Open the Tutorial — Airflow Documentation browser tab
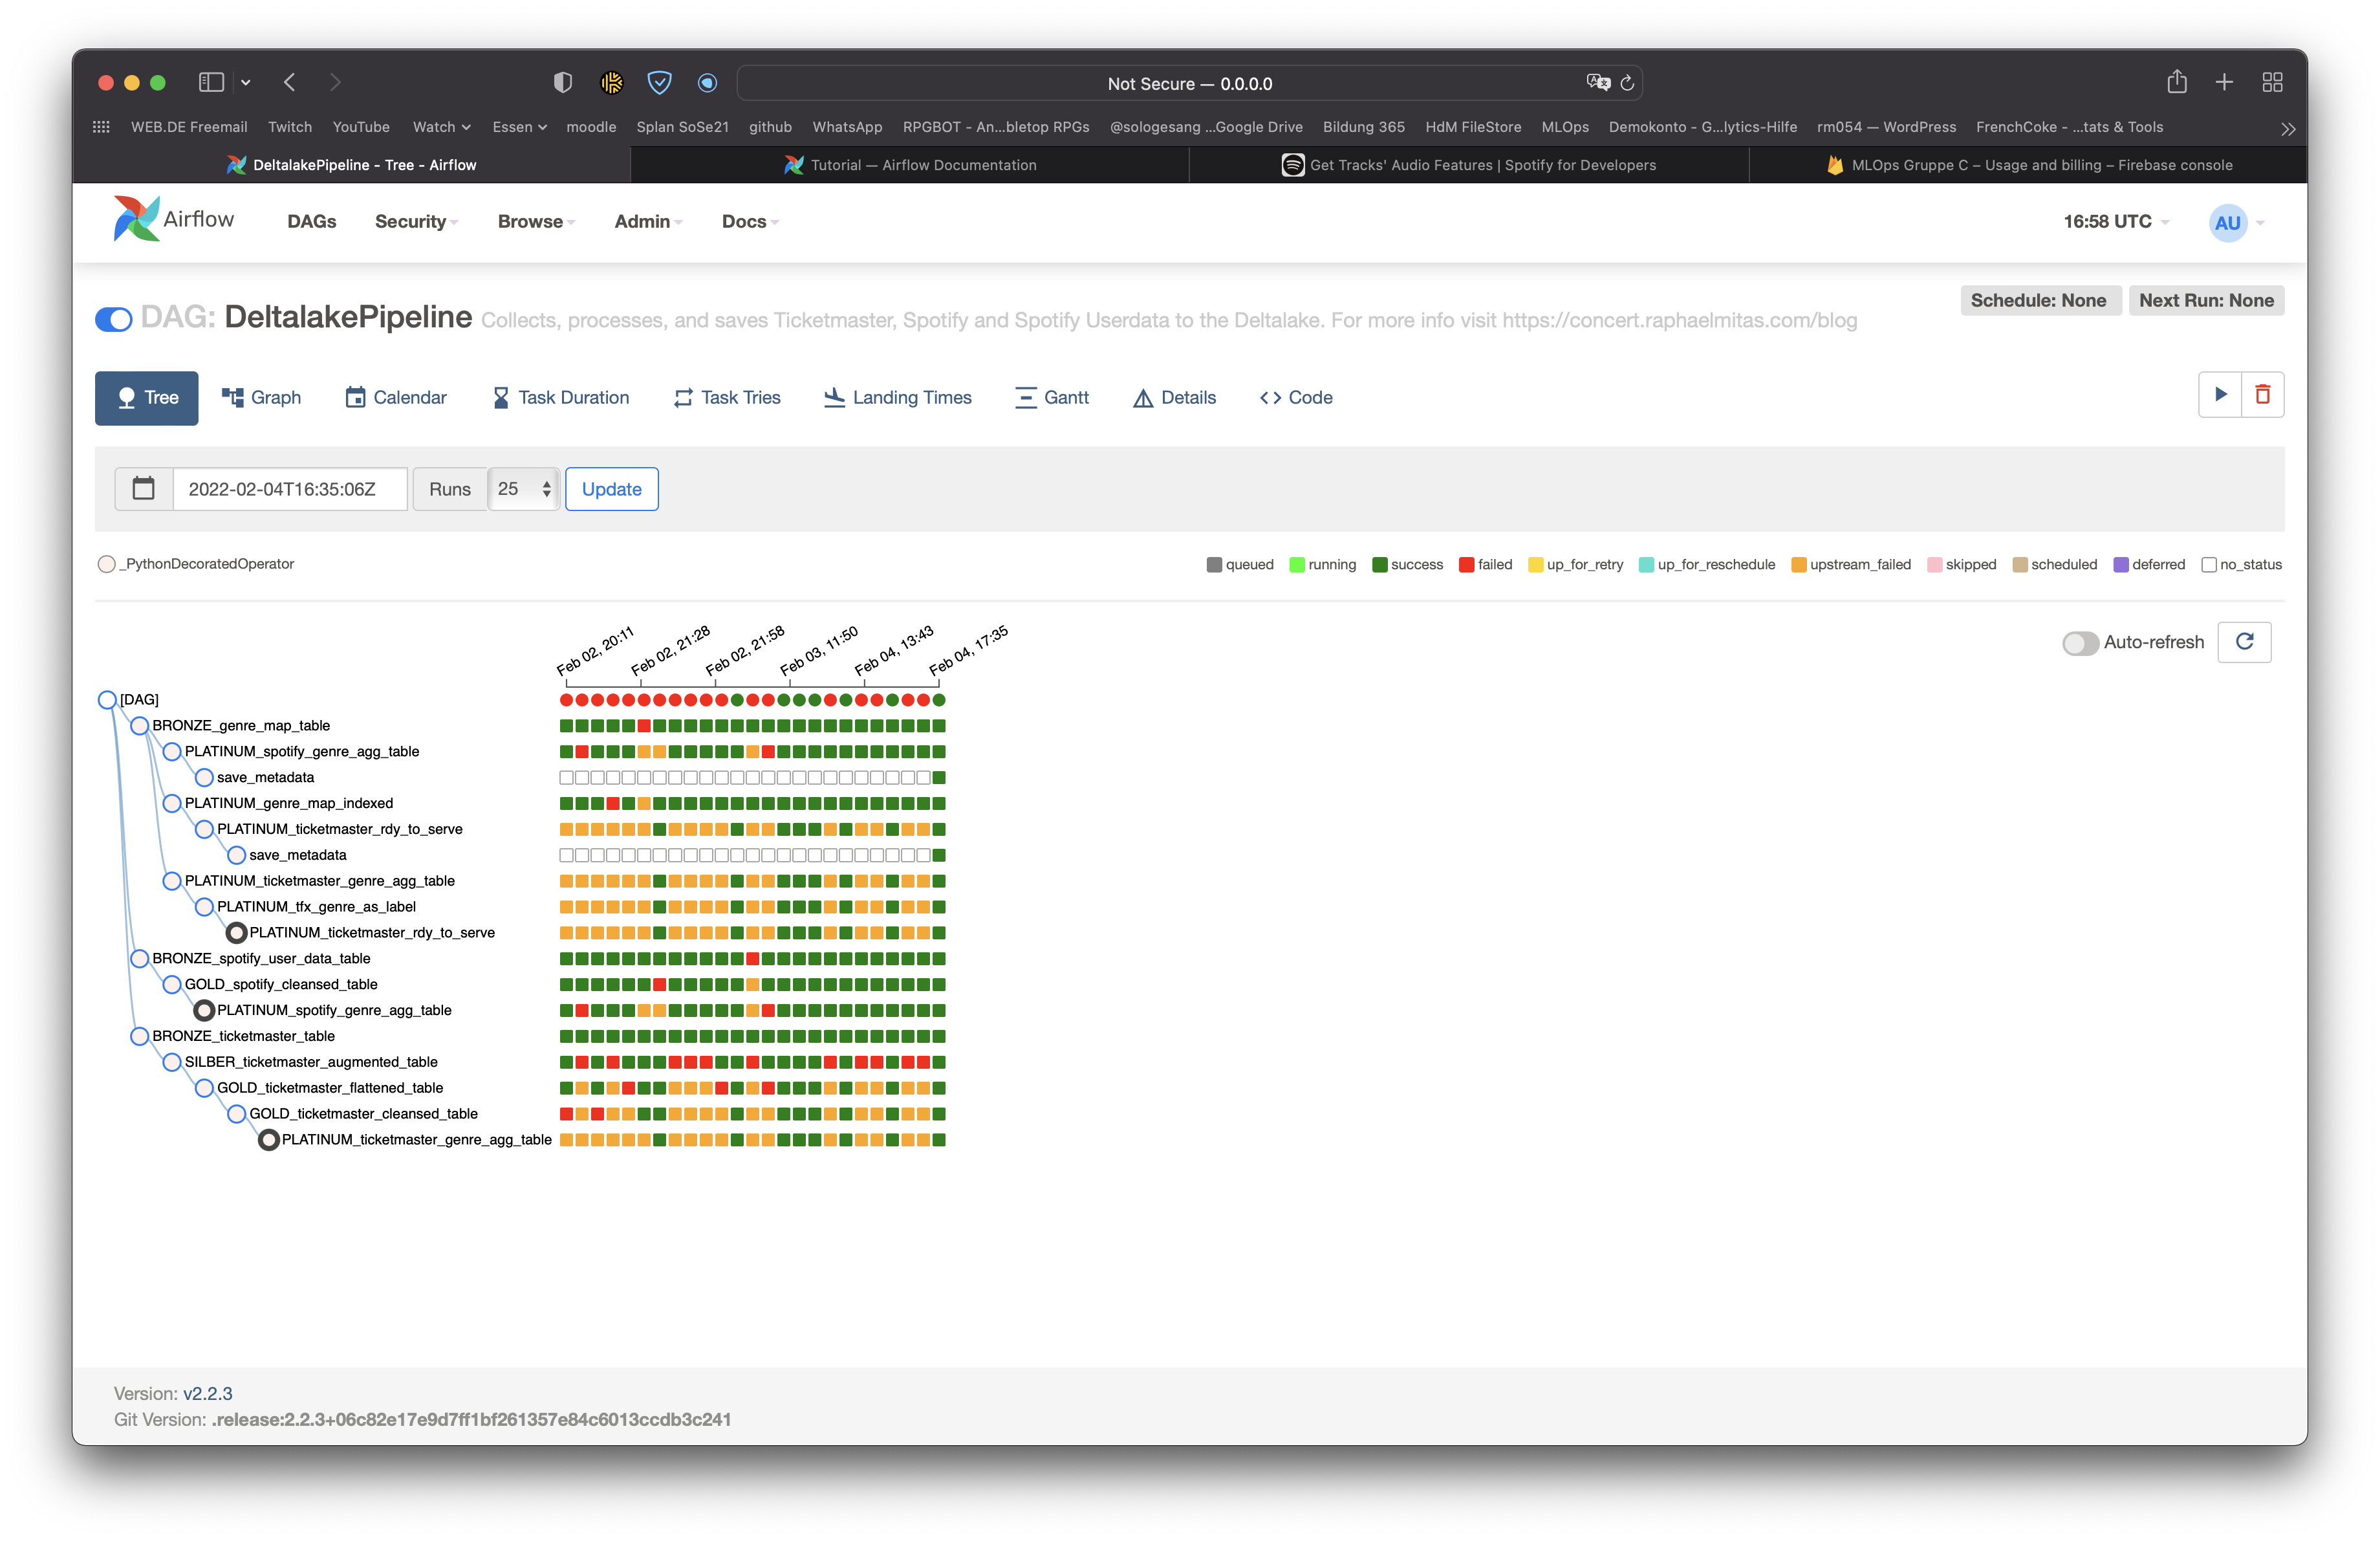Viewport: 2380px width, 1541px height. point(910,165)
